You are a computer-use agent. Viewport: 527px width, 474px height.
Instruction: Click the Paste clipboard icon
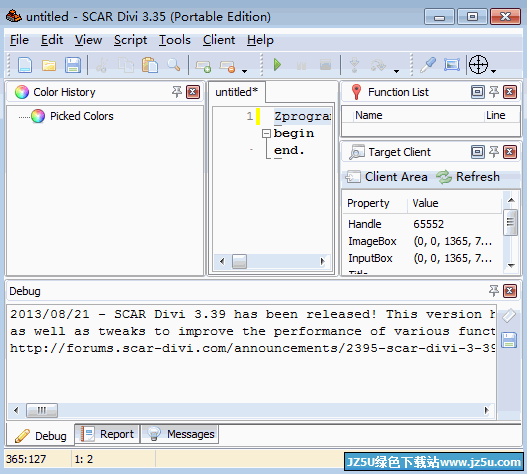(x=150, y=65)
